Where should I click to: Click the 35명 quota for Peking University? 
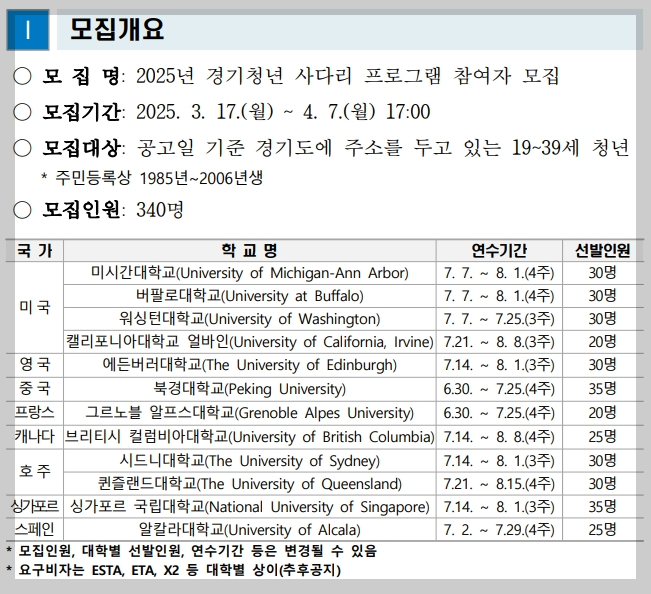(602, 389)
